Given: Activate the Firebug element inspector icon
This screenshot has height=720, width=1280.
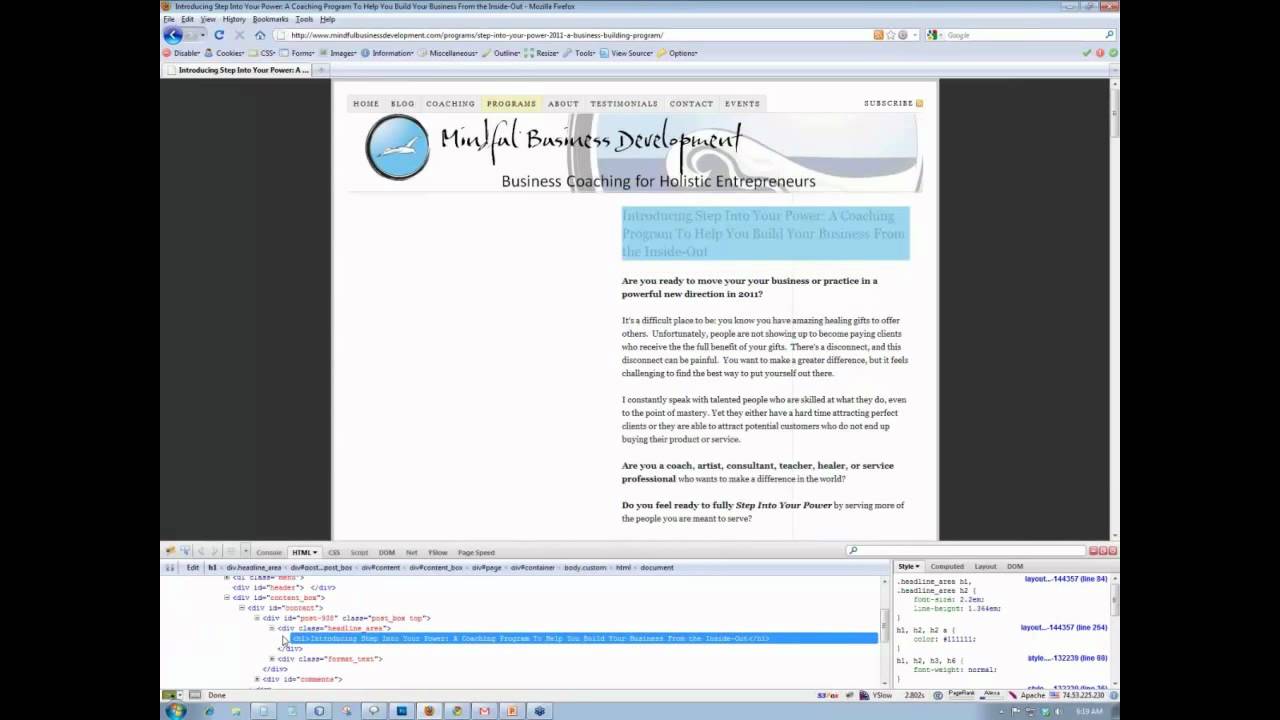Looking at the screenshot, I should coord(184,551).
